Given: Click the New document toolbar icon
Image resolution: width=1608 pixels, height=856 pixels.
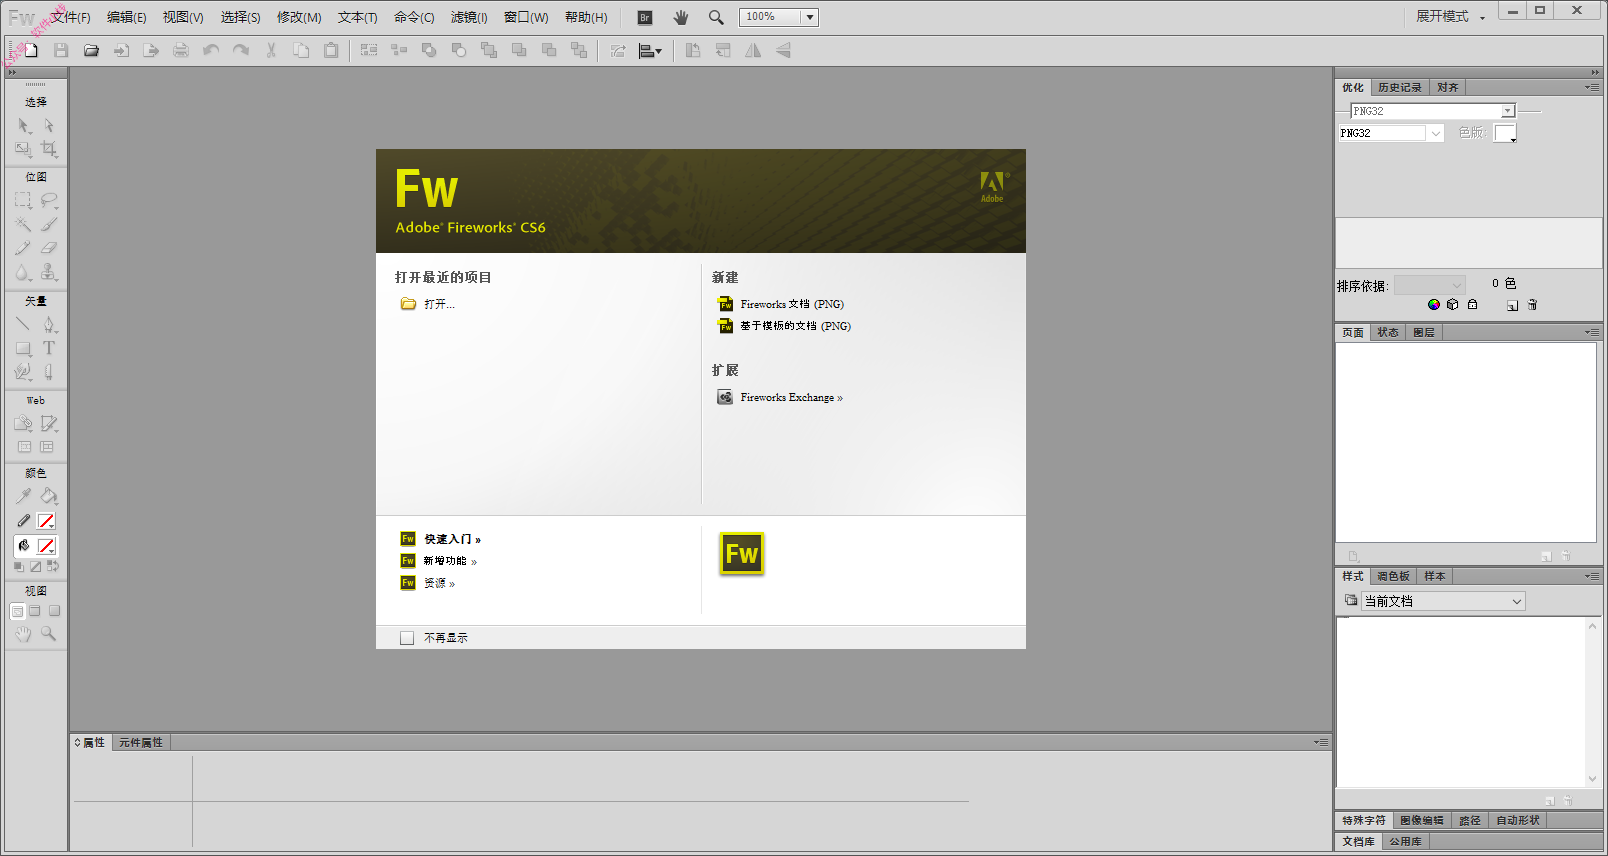Looking at the screenshot, I should (31, 50).
